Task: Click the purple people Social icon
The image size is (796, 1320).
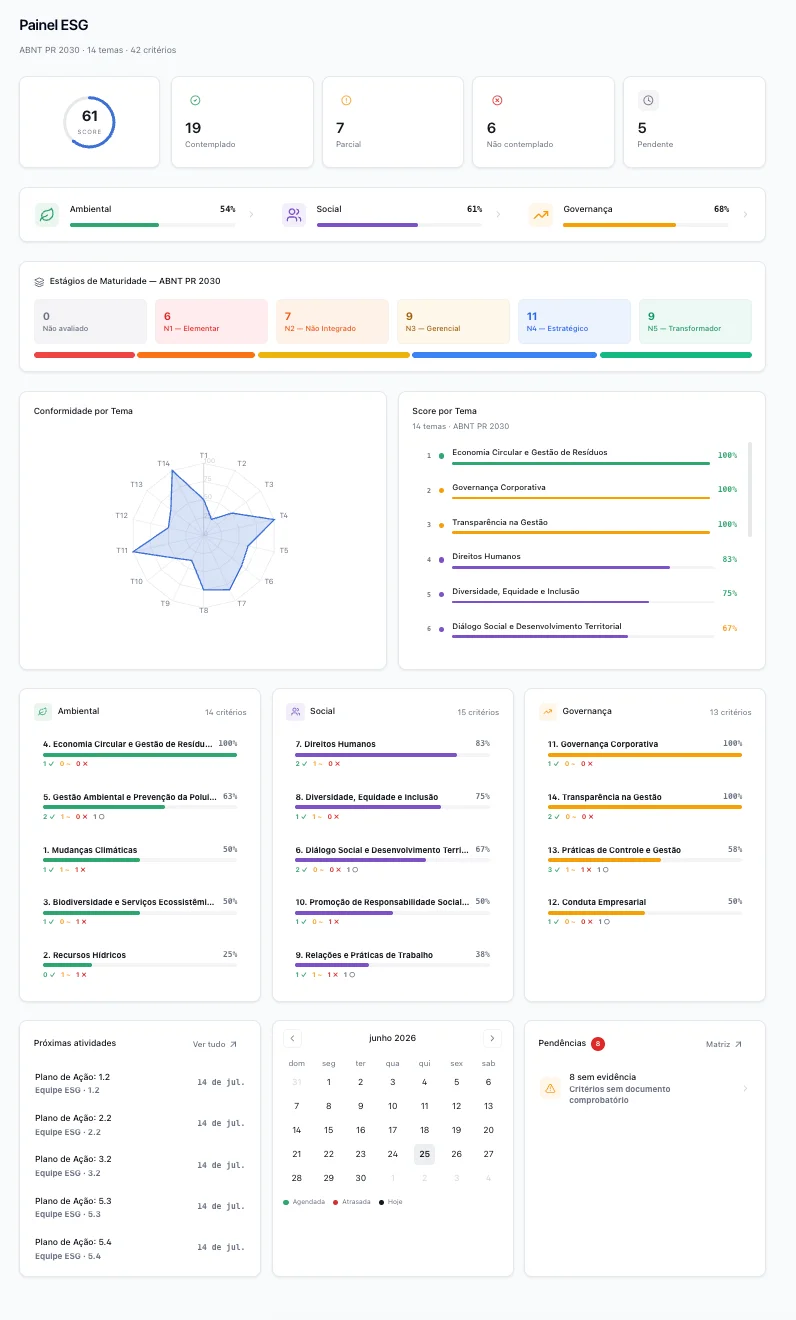Action: pyautogui.click(x=293, y=214)
